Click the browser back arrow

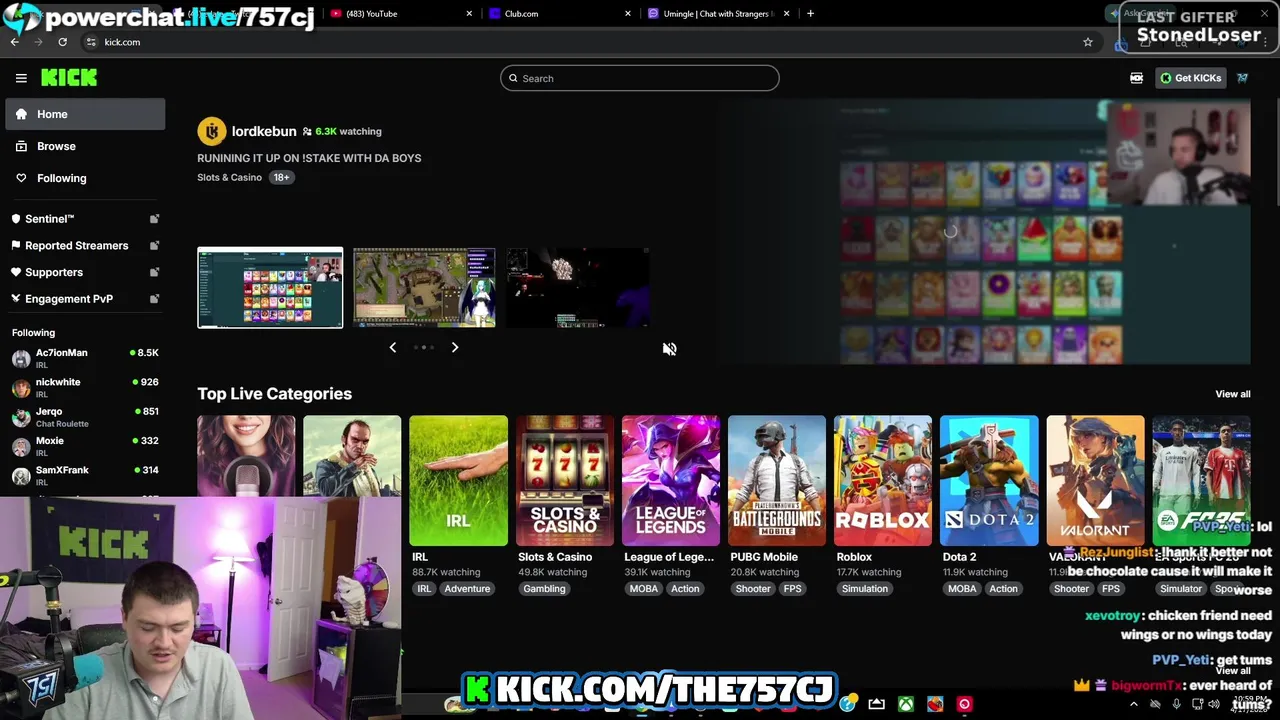[x=15, y=42]
